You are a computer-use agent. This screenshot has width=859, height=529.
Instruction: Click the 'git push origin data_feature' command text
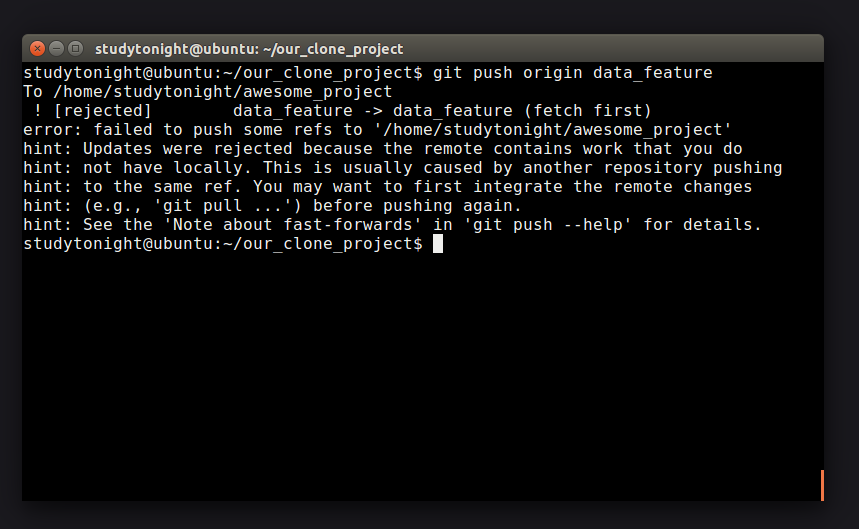tap(572, 73)
